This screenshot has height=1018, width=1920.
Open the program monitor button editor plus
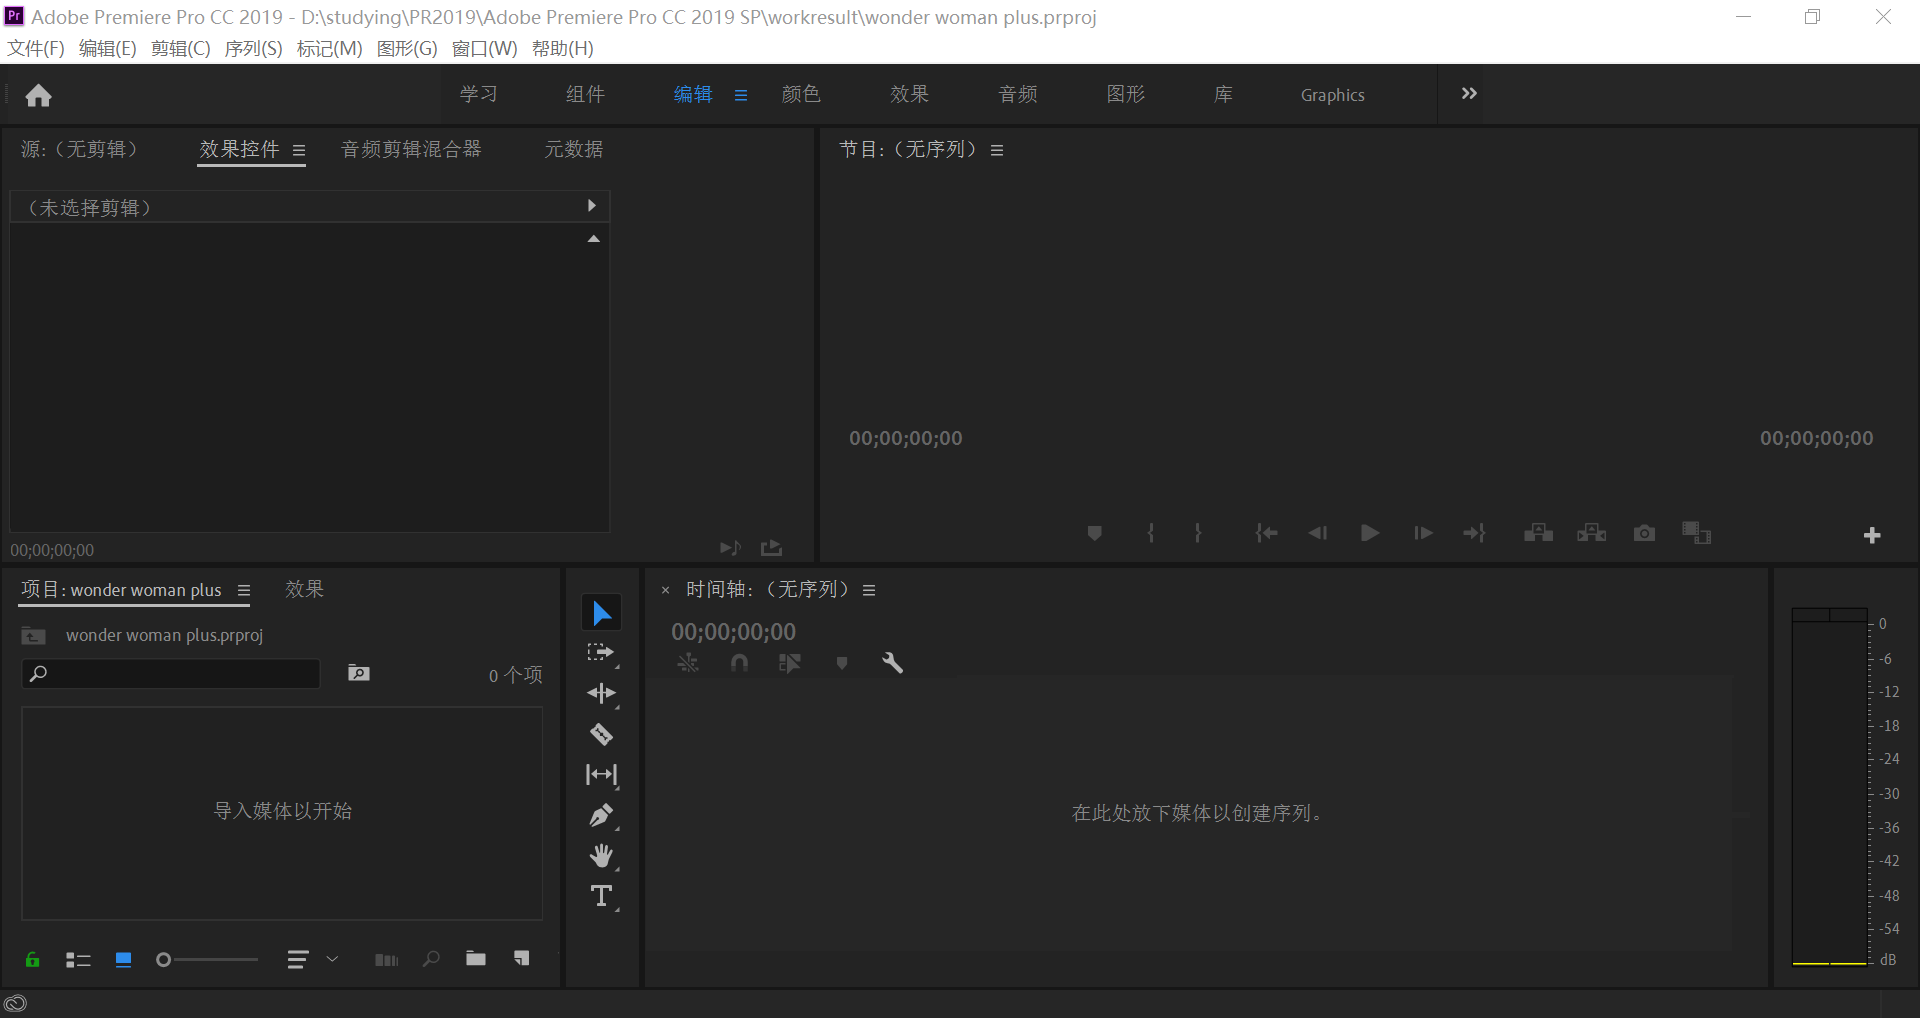pyautogui.click(x=1872, y=536)
